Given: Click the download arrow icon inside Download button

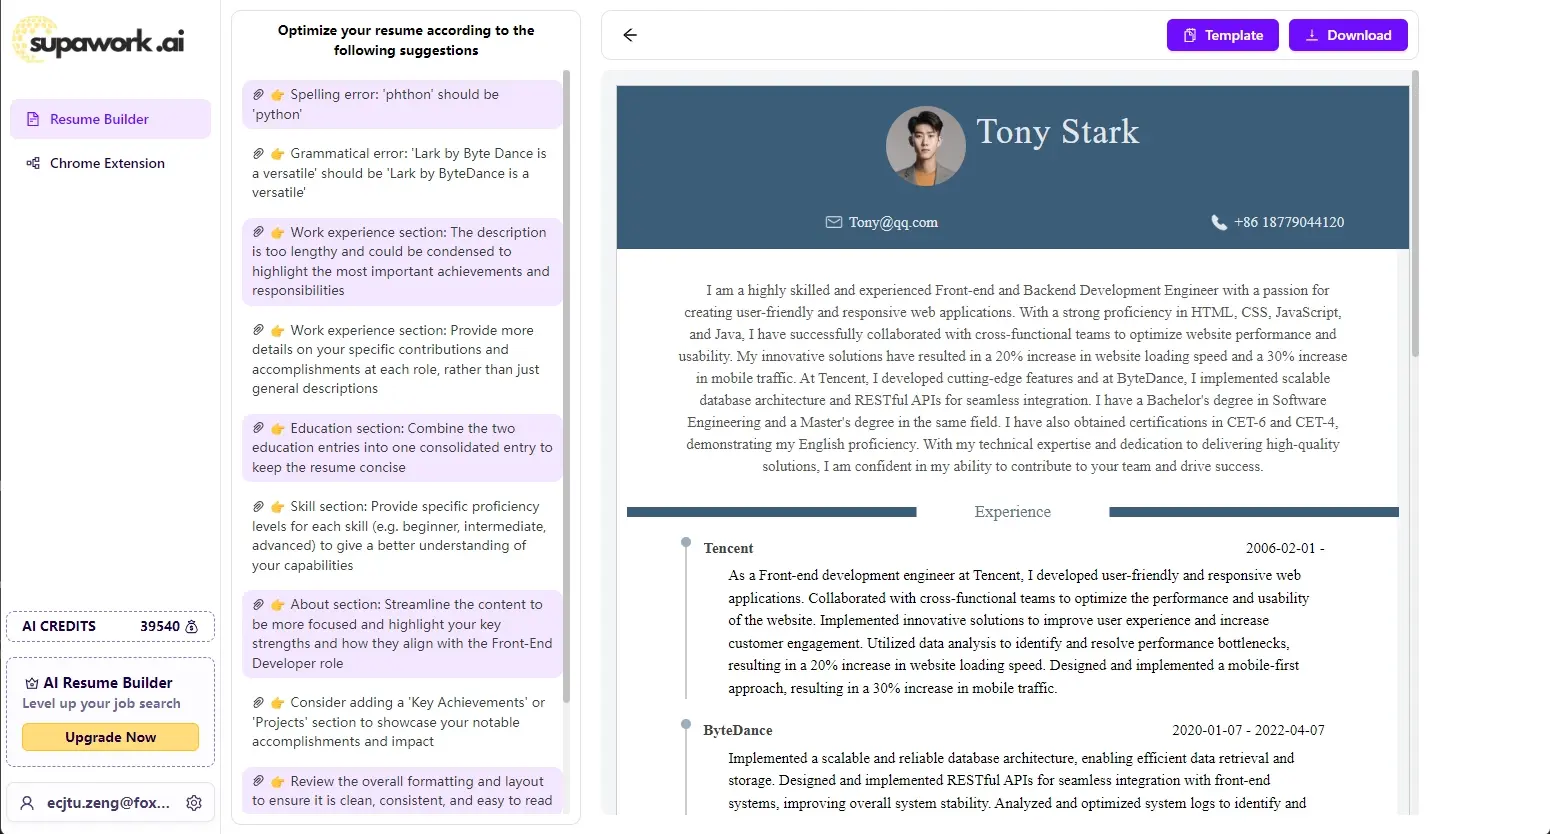Looking at the screenshot, I should point(1311,35).
